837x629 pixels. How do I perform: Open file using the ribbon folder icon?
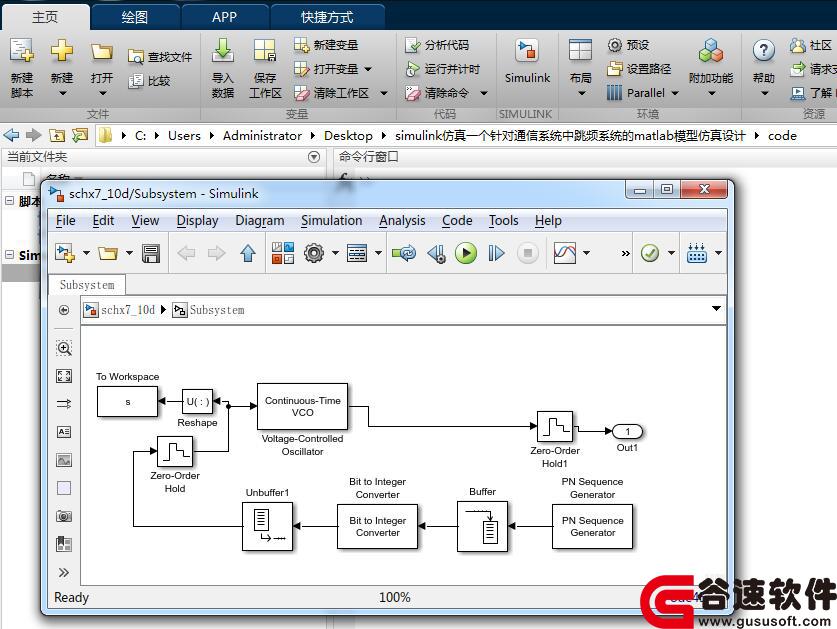click(x=101, y=52)
